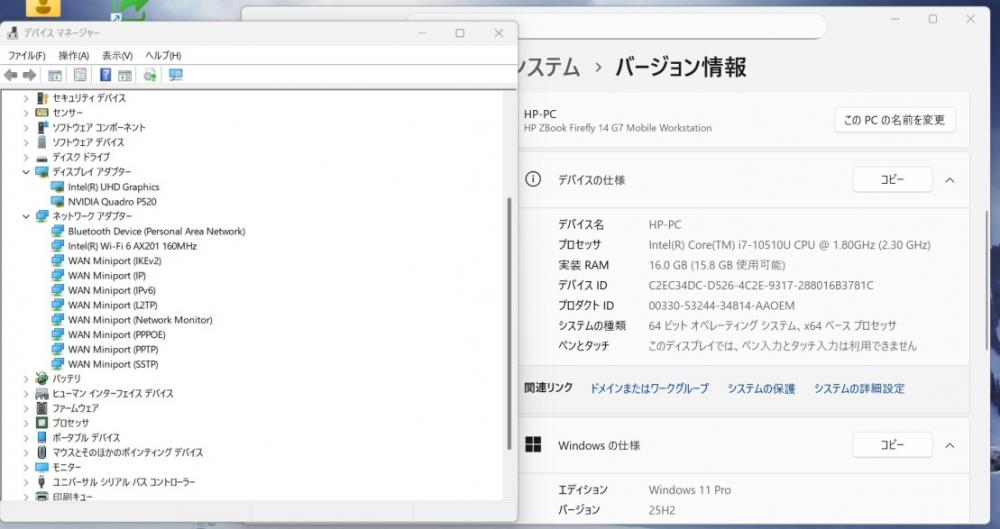Open the ヘルプ(H) menu

[163, 56]
